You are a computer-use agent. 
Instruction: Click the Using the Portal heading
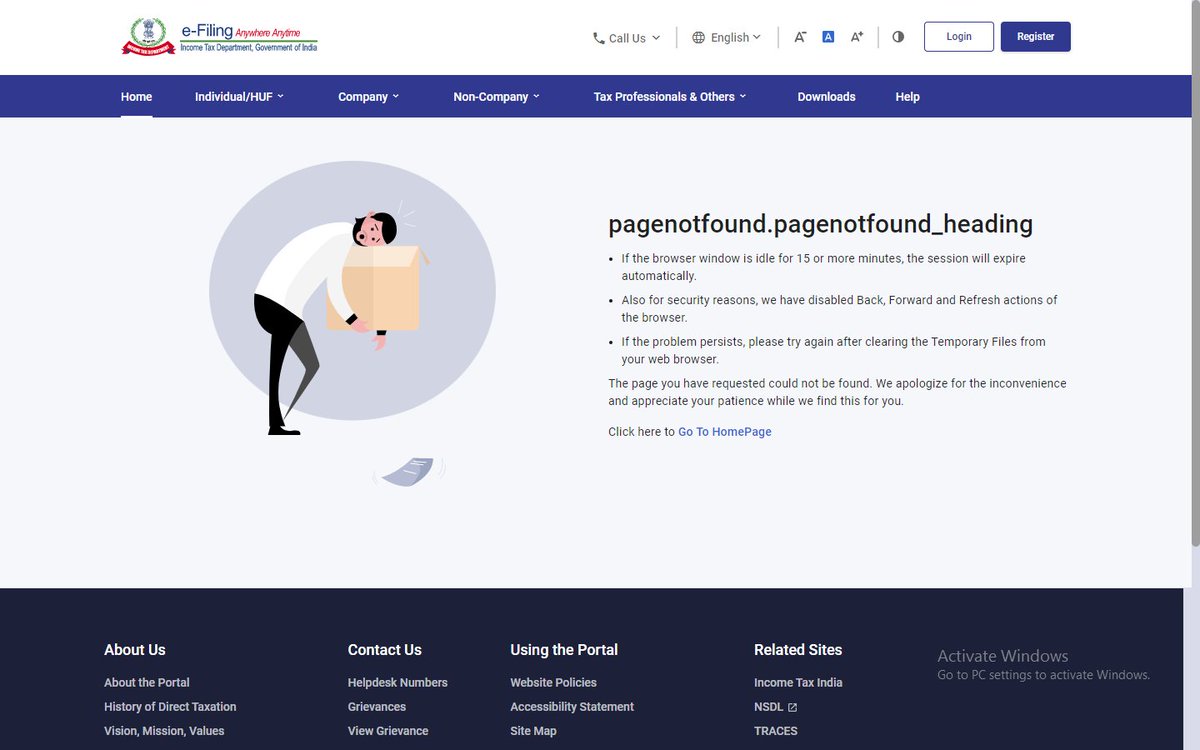[564, 650]
